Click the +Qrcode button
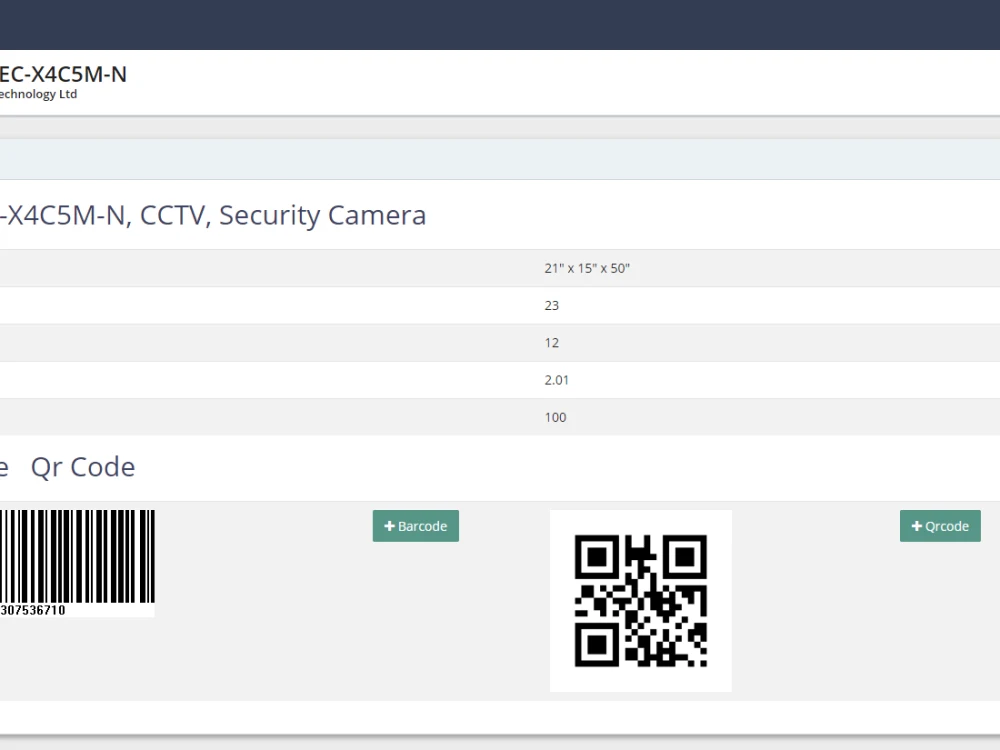 coord(940,526)
